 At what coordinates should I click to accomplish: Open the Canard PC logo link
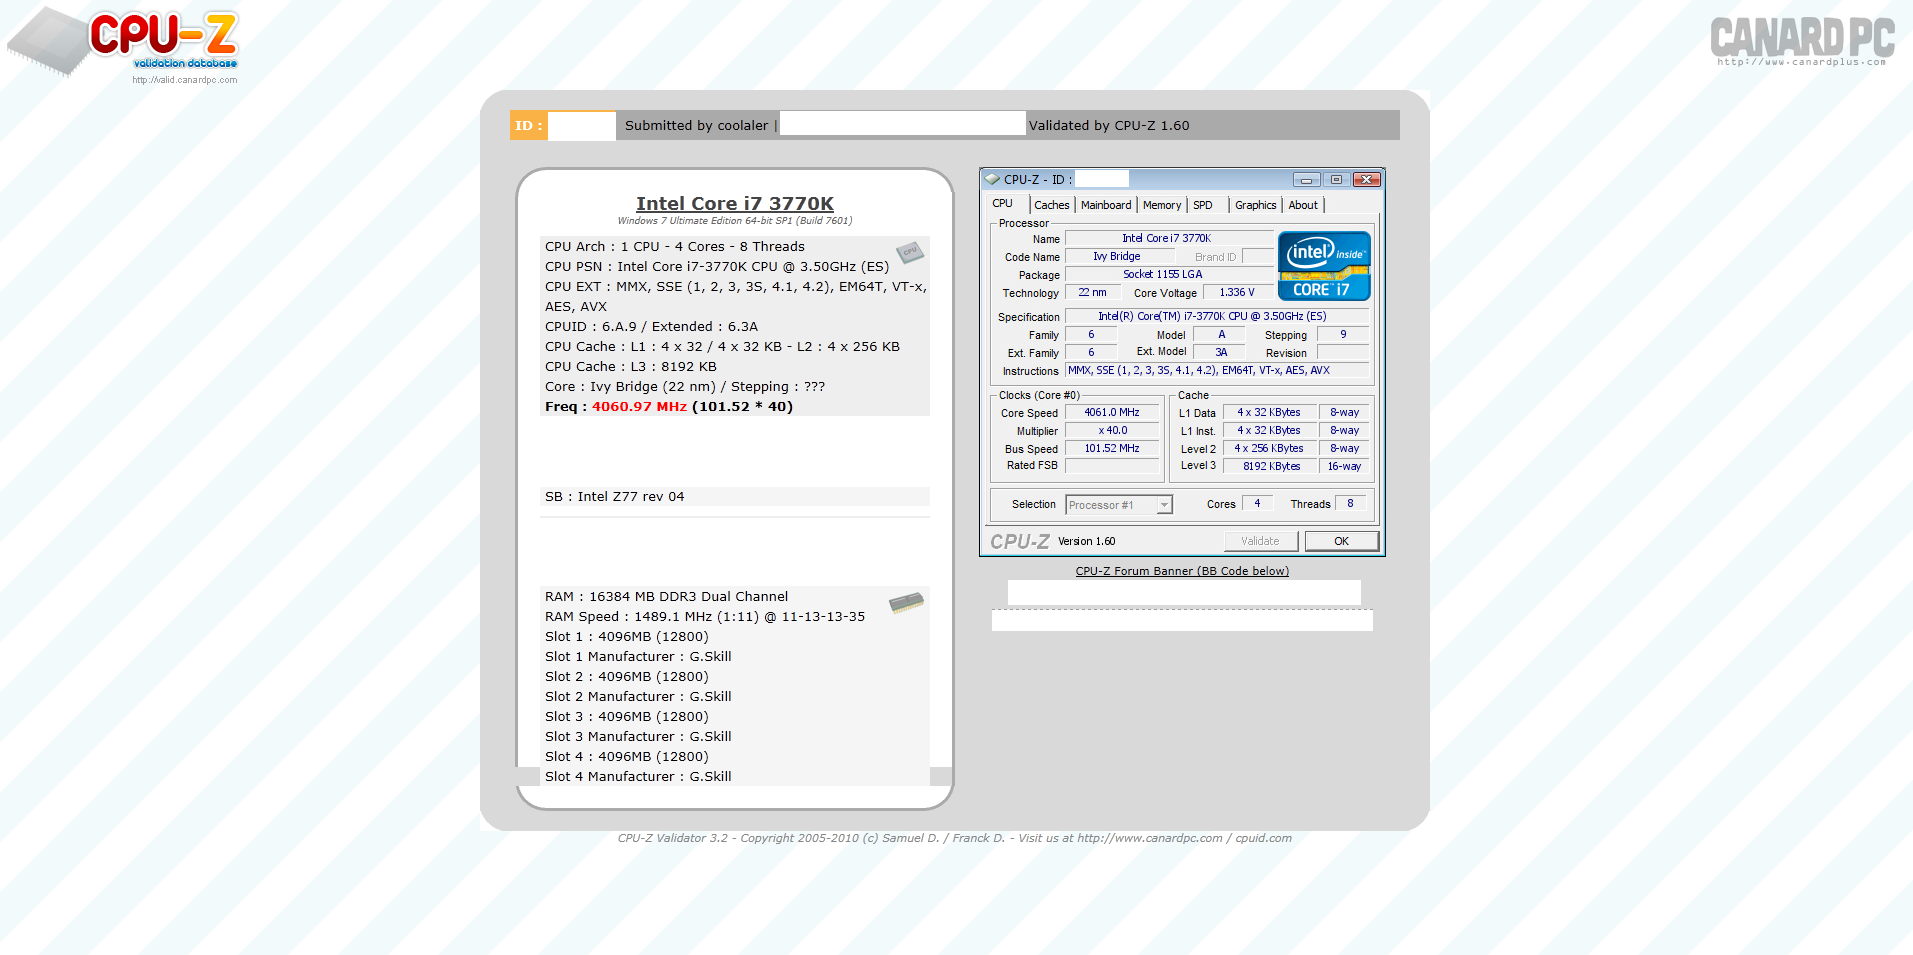click(x=1802, y=41)
